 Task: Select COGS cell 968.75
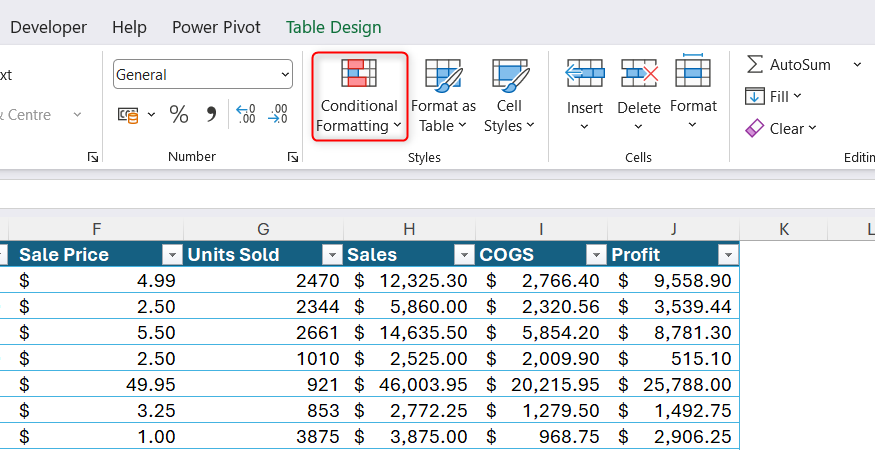541,437
